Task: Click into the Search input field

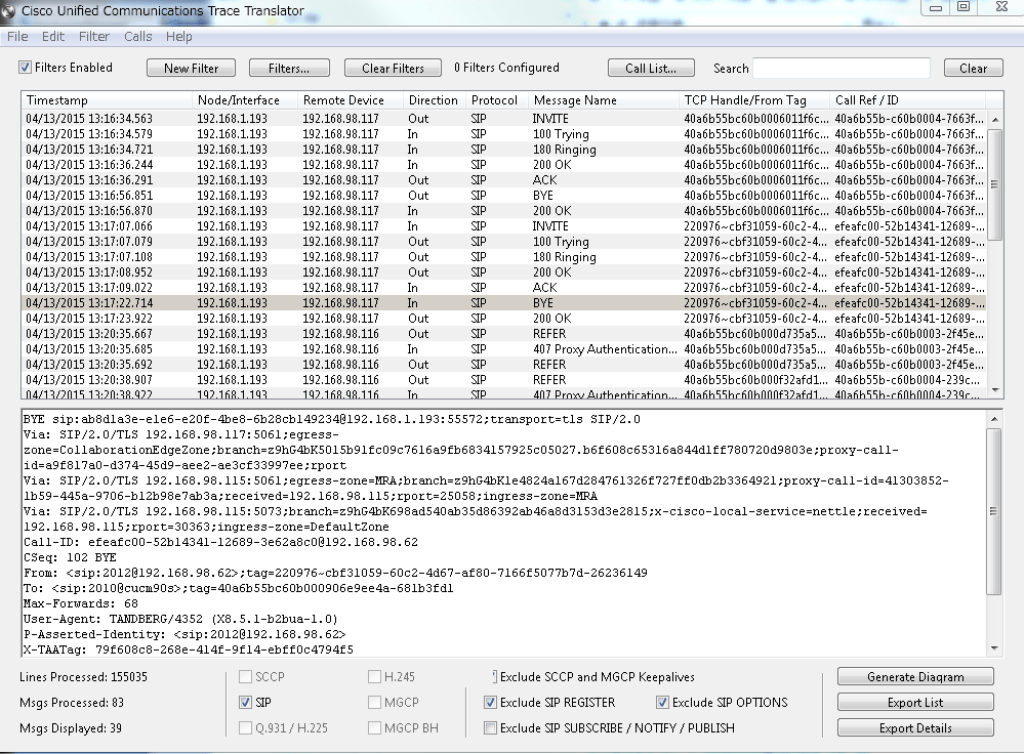Action: tap(842, 68)
